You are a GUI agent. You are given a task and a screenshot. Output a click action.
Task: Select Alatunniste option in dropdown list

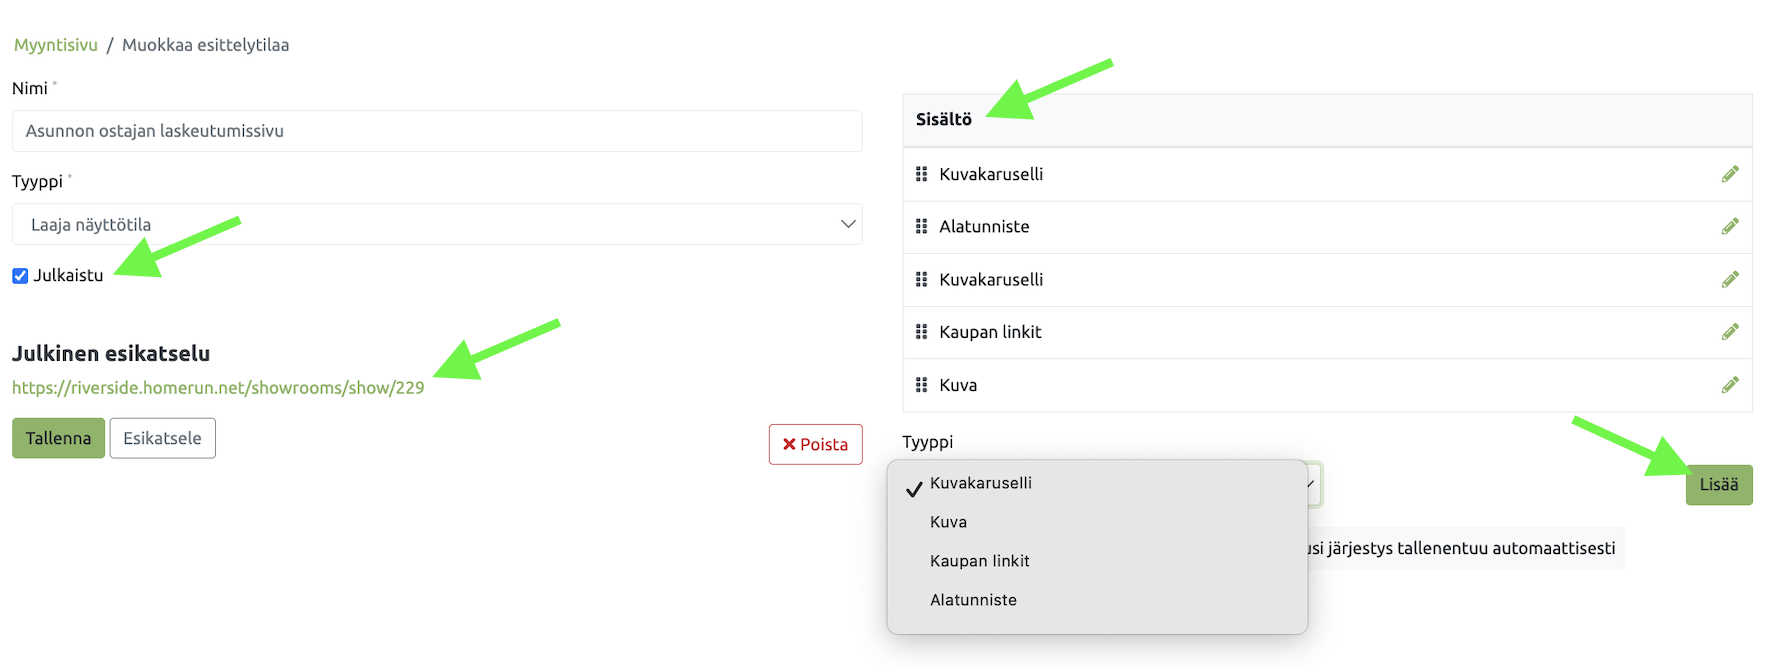coord(973,600)
